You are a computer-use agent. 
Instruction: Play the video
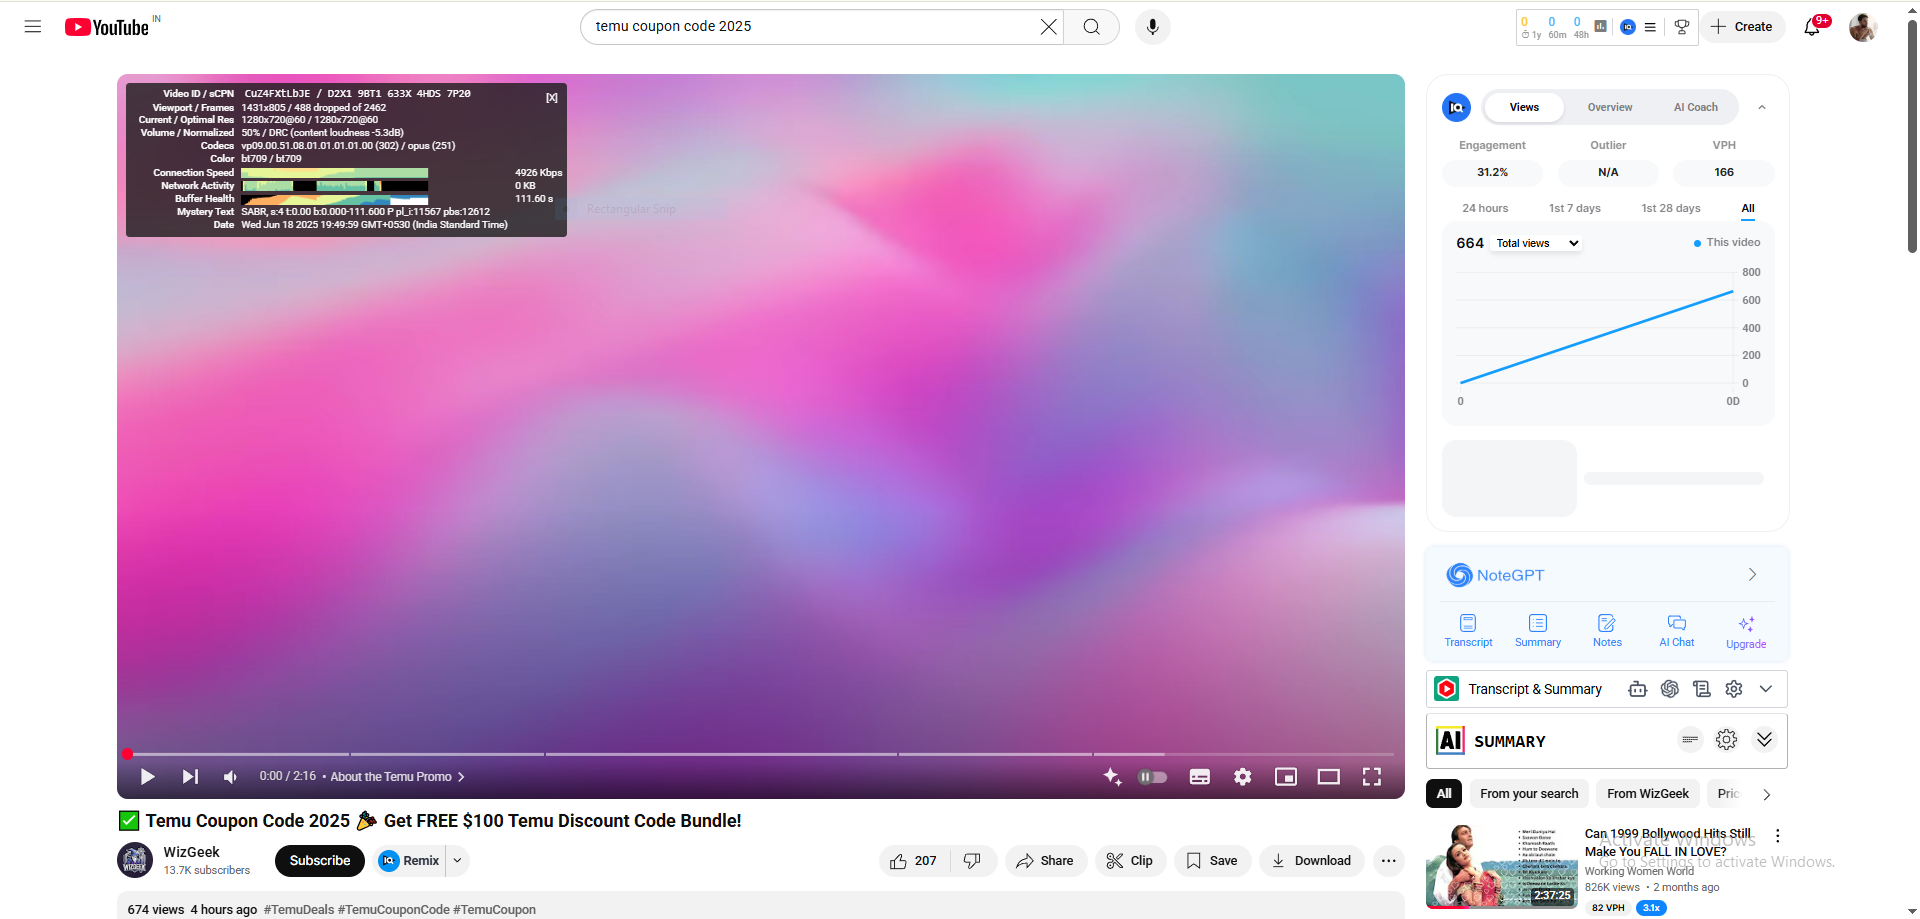147,777
